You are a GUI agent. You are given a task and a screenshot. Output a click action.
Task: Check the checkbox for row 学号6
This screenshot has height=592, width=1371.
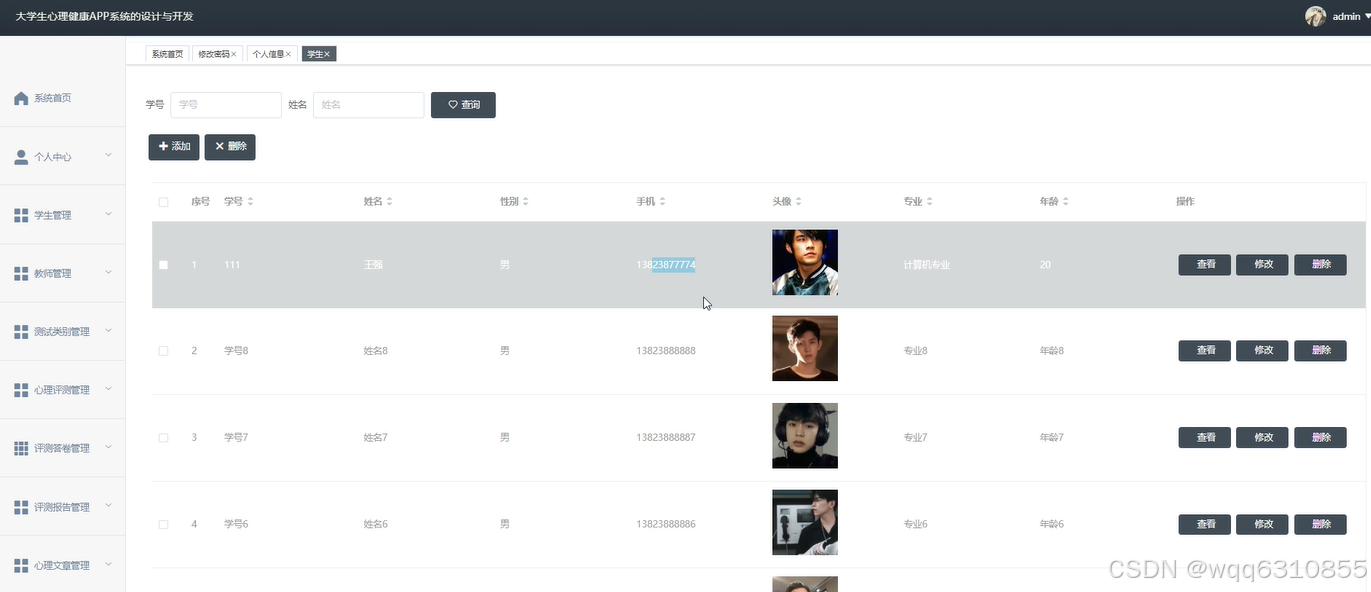pyautogui.click(x=164, y=524)
